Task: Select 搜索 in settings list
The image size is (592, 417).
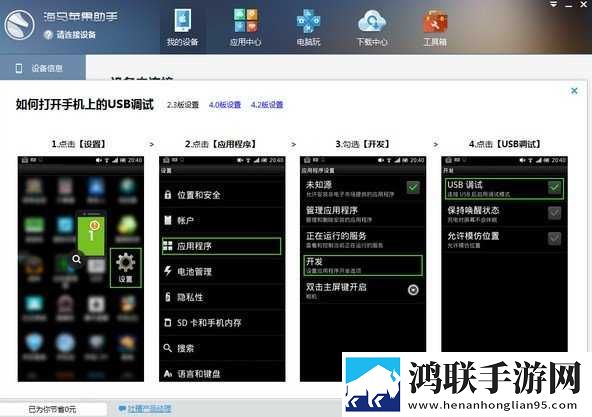Action: click(x=222, y=348)
